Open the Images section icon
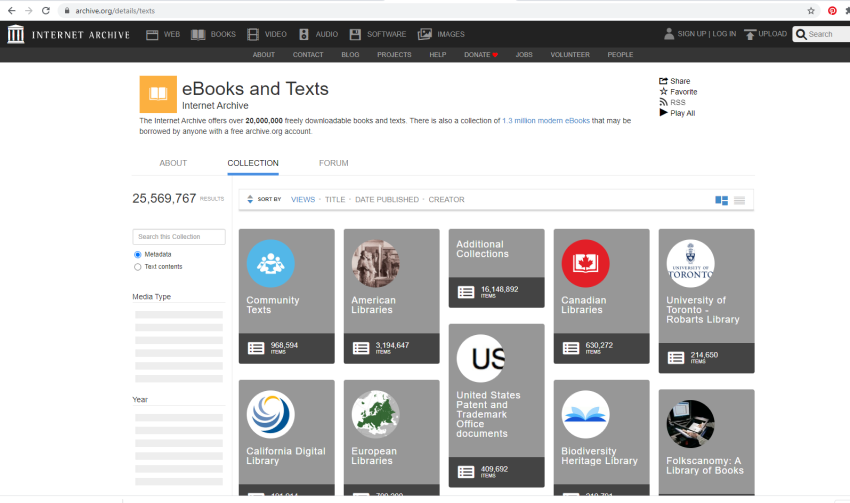 [424, 35]
